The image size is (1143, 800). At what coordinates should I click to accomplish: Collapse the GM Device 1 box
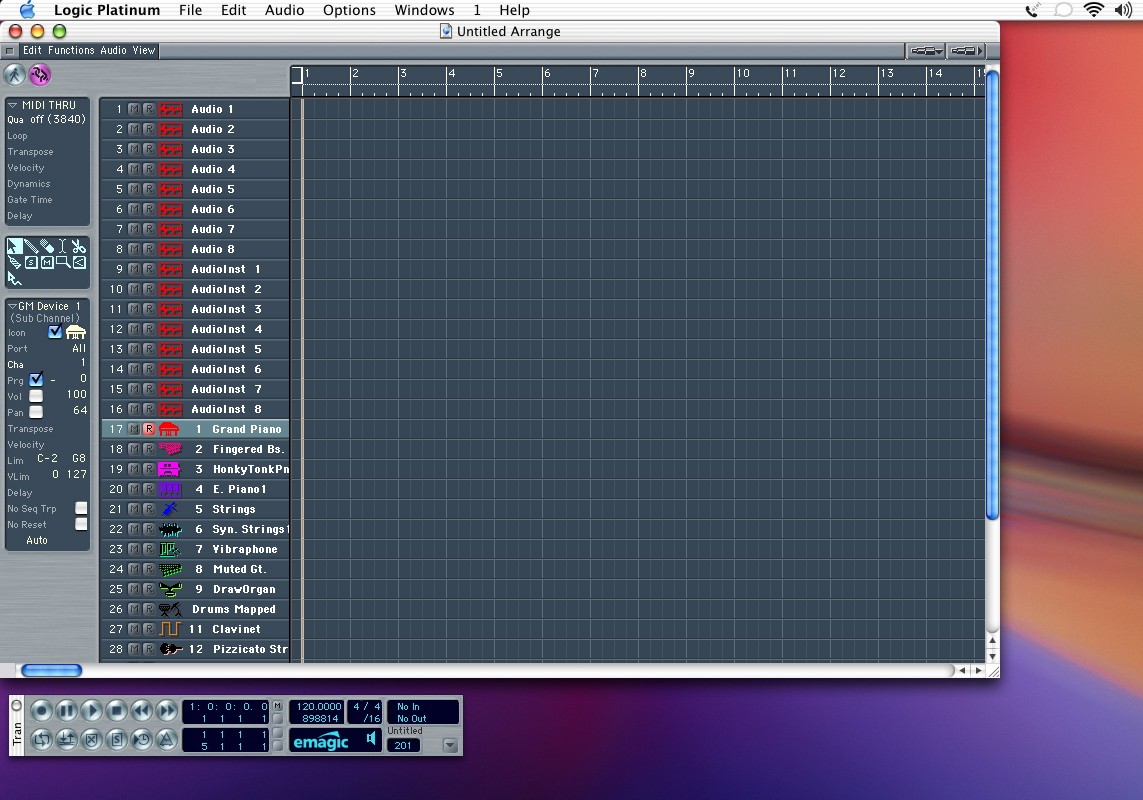[13, 306]
